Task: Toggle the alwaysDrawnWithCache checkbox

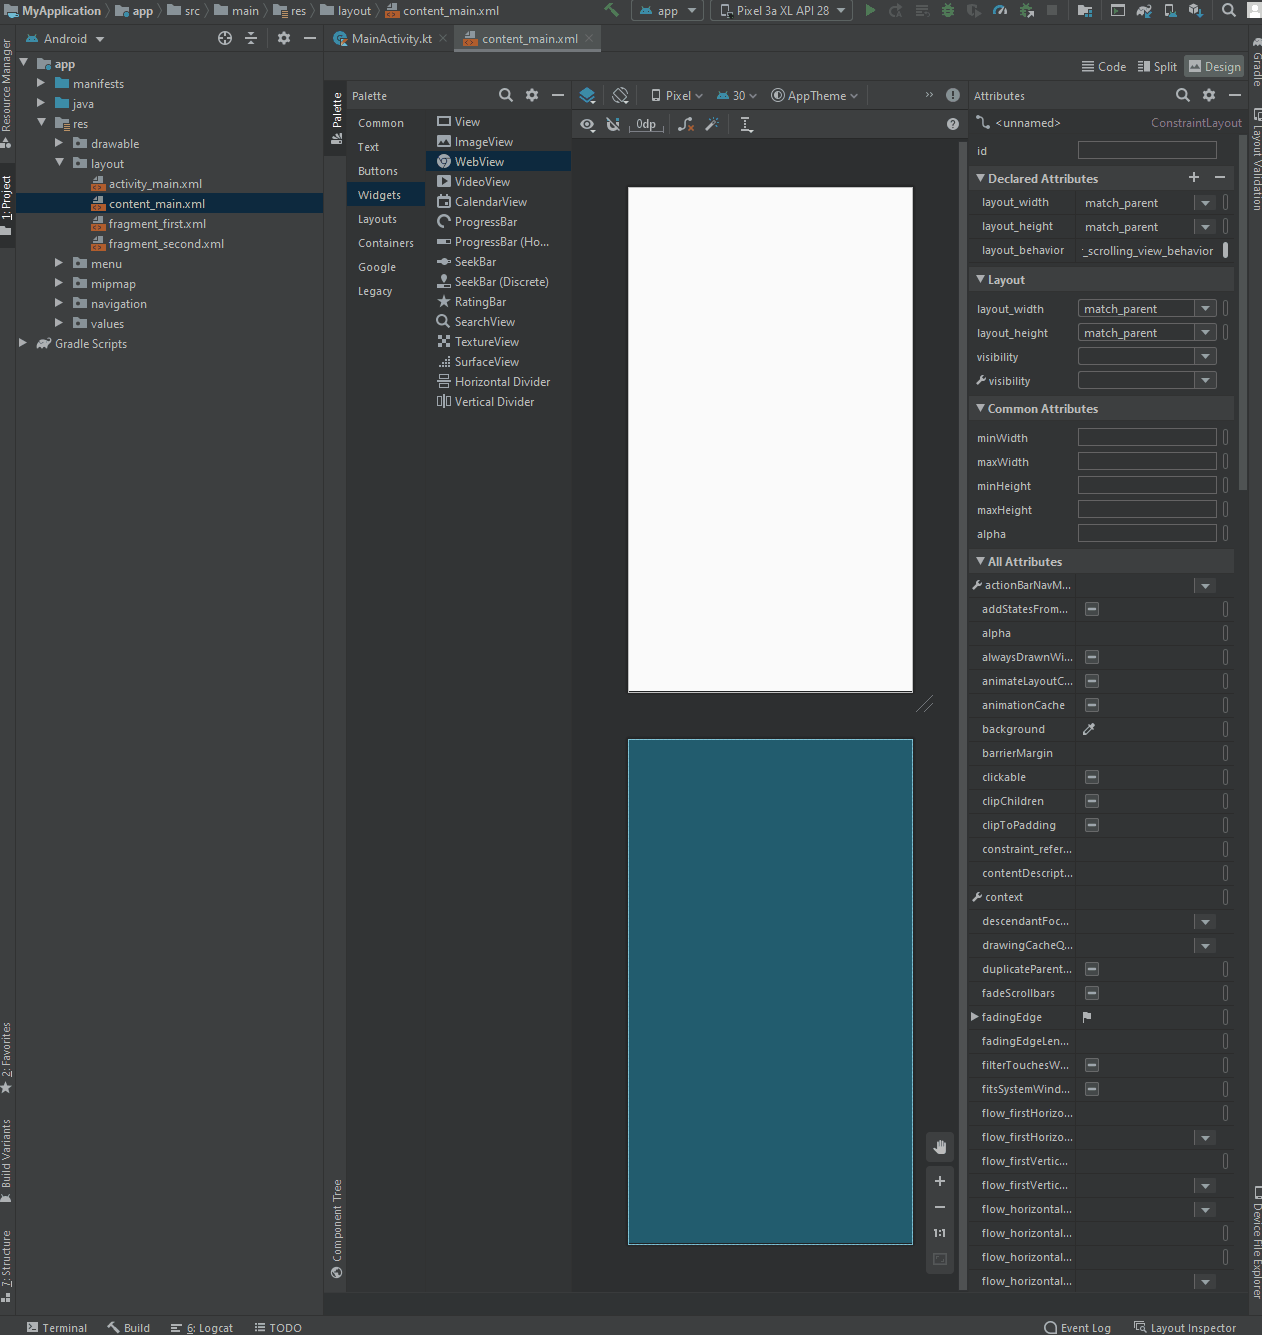Action: pyautogui.click(x=1092, y=657)
